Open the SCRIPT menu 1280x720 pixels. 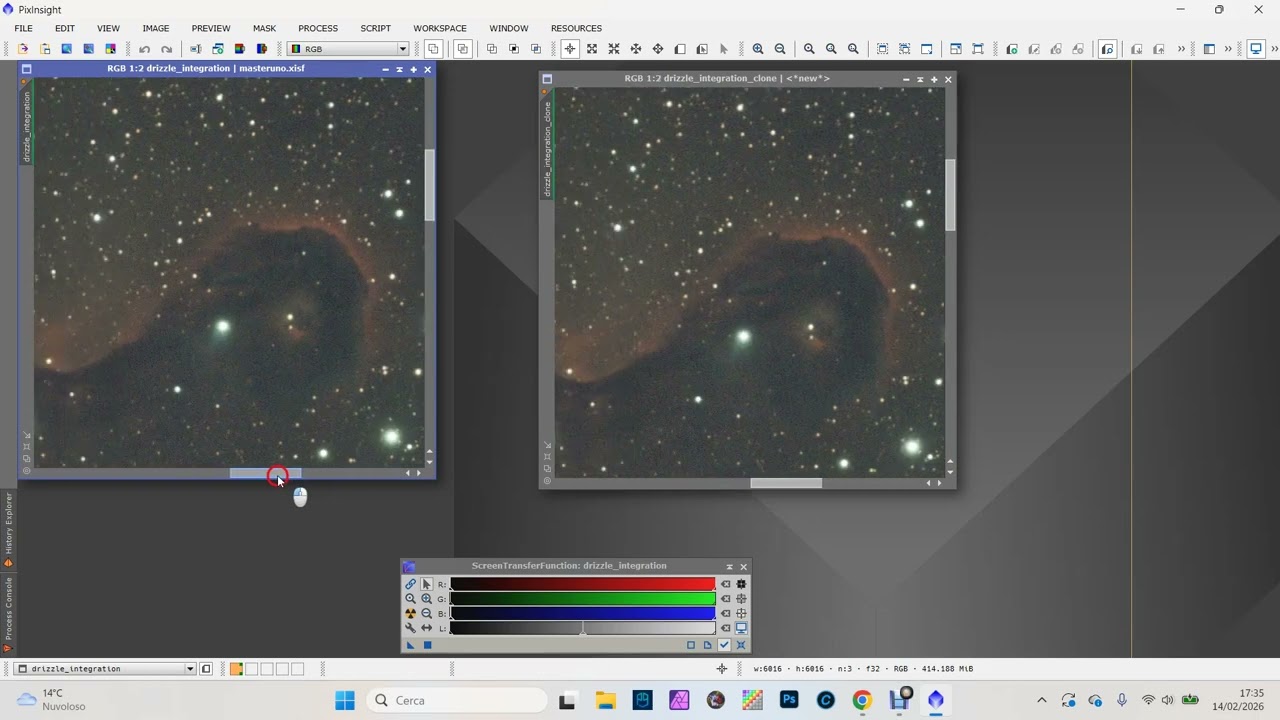coord(375,28)
